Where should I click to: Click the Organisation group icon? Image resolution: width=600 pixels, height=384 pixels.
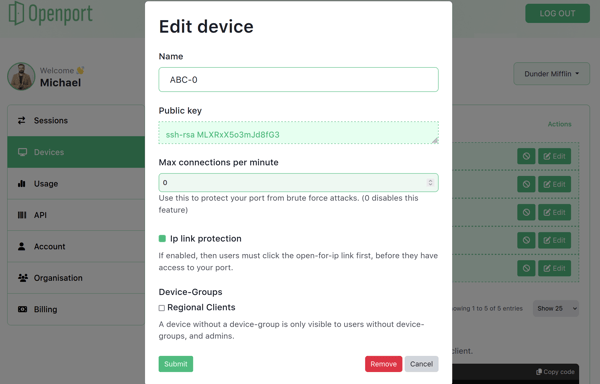[x=23, y=278]
